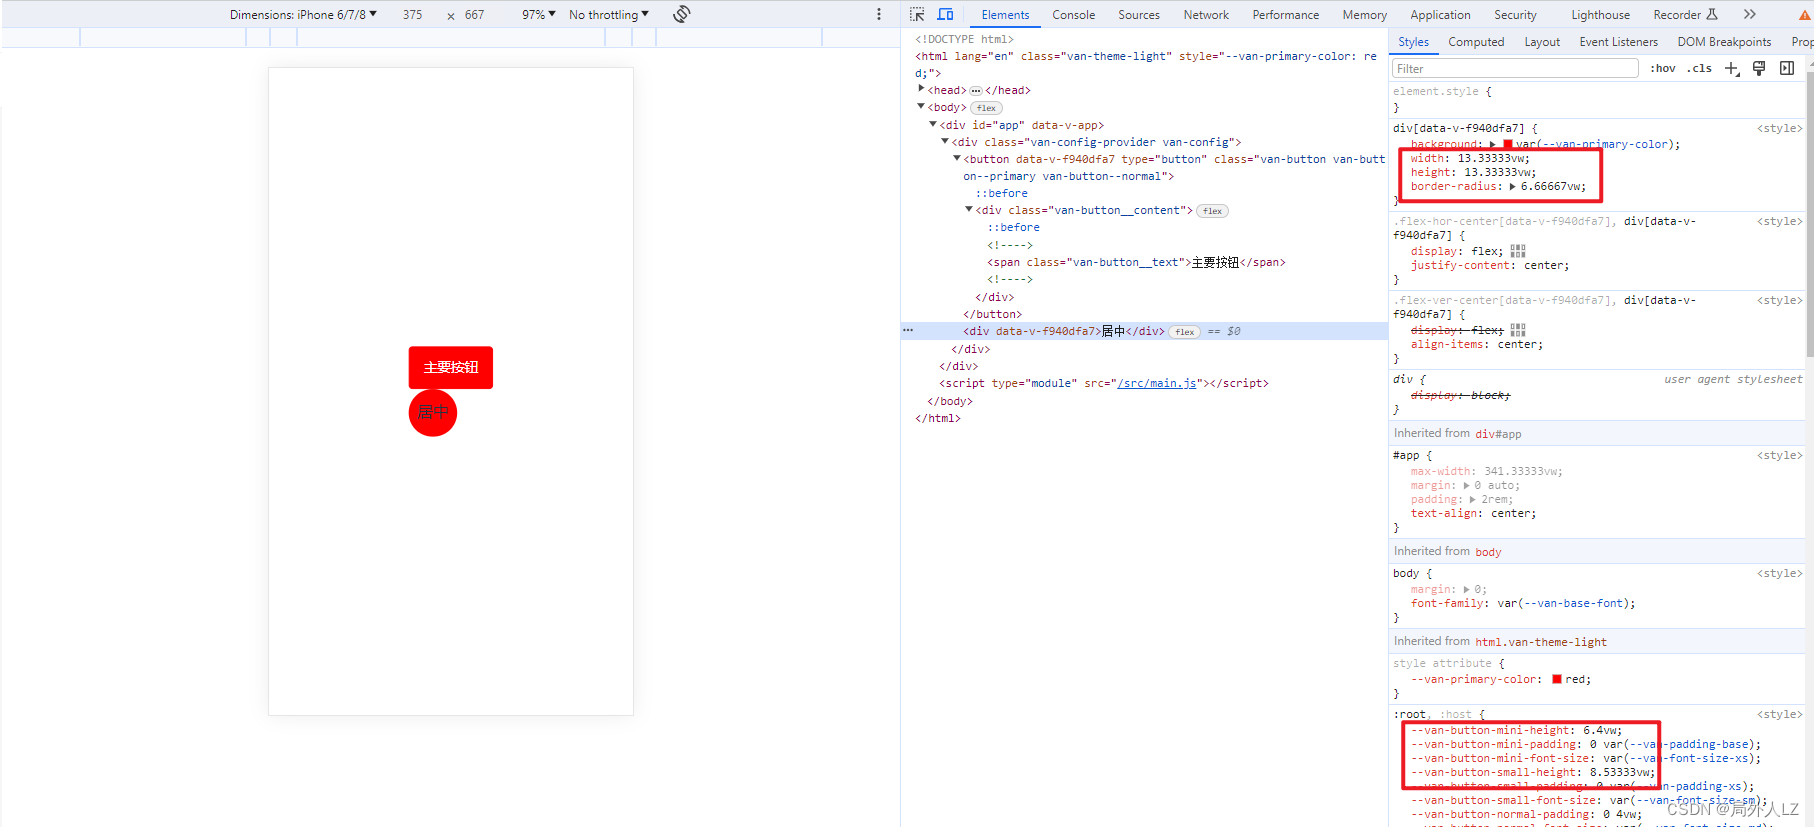Open Event Listeners tab
Screen dimensions: 1814x827
click(1618, 42)
